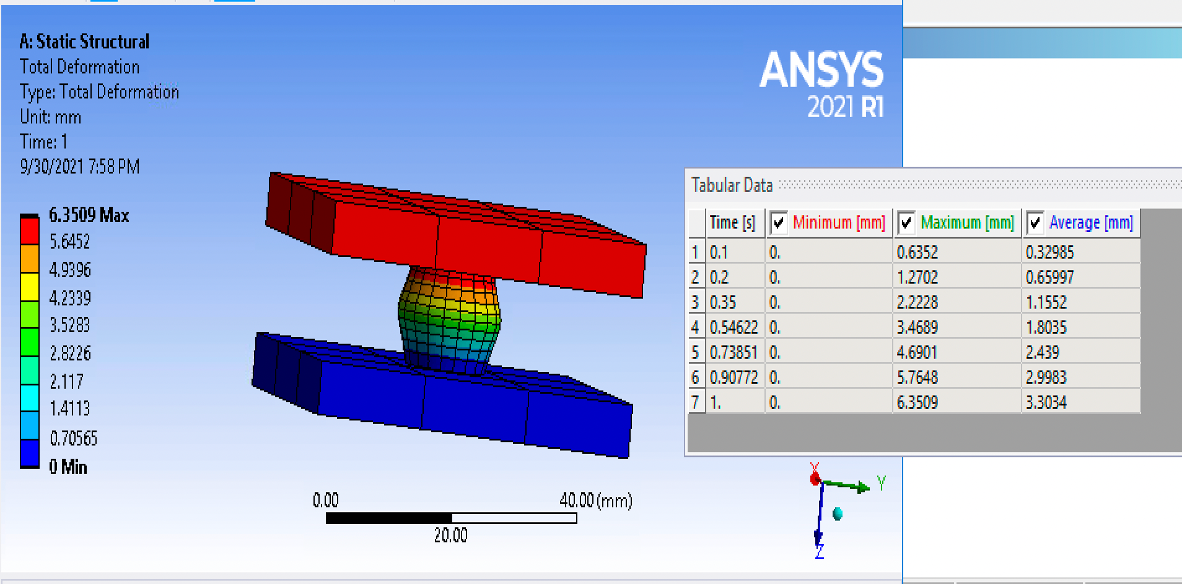1182x584 pixels.
Task: Uncheck the Minimum [mm] checkbox
Action: pyautogui.click(x=779, y=223)
